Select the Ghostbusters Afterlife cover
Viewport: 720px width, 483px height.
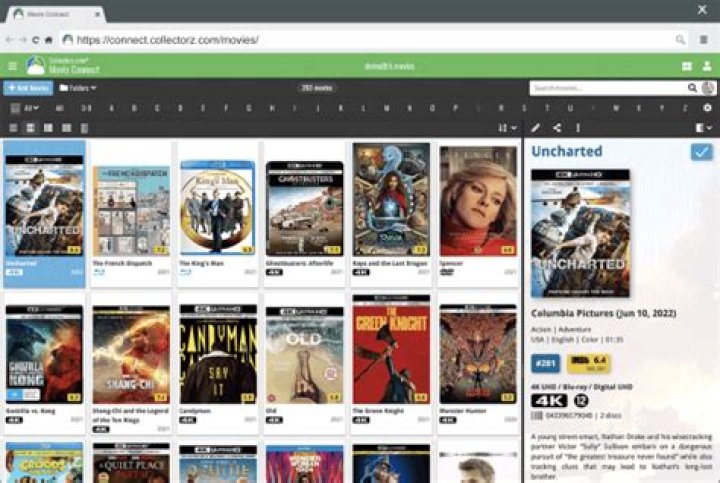304,208
